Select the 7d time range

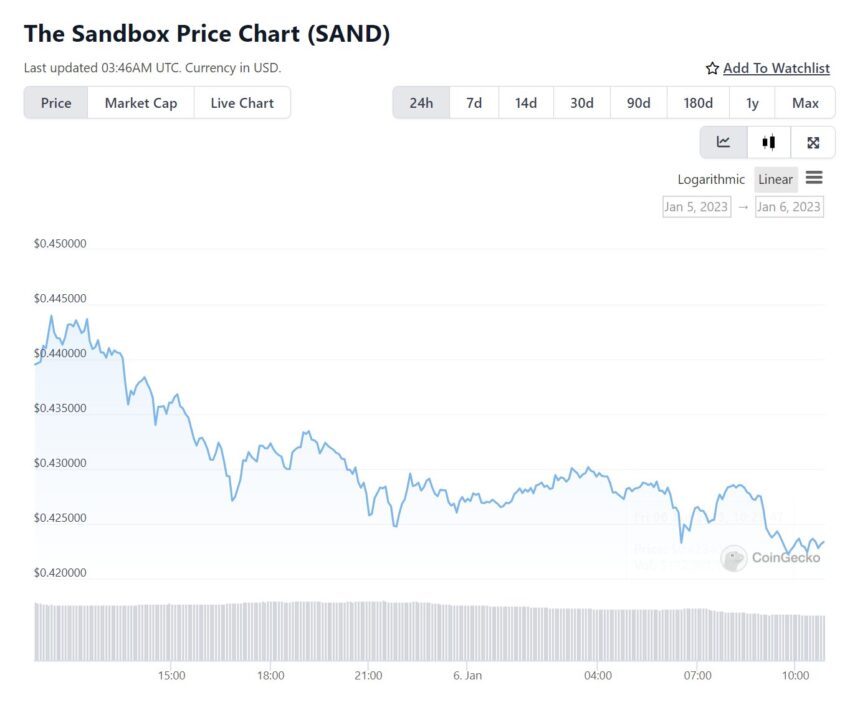[474, 102]
